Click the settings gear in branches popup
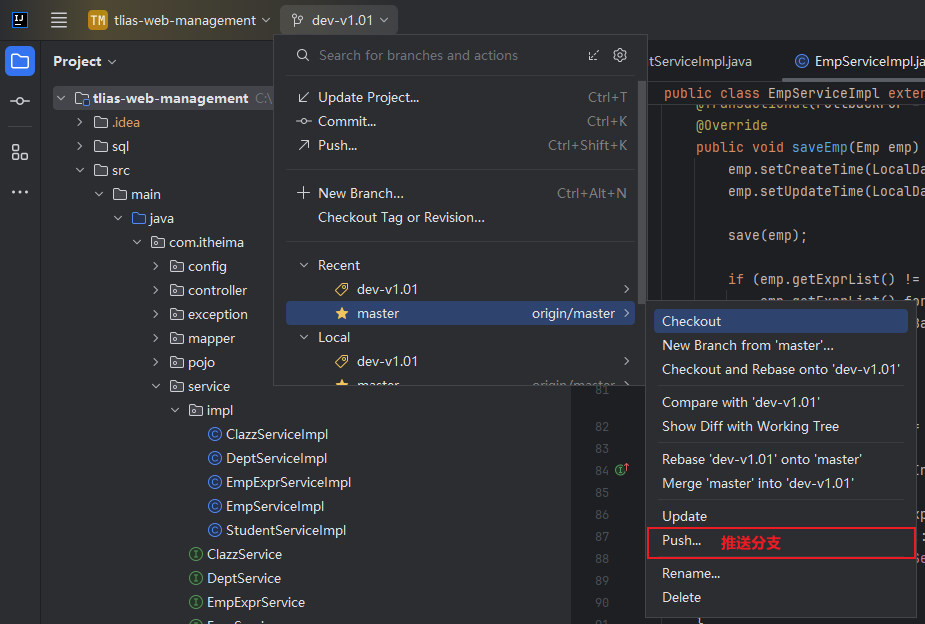Image resolution: width=925 pixels, height=624 pixels. (619, 55)
